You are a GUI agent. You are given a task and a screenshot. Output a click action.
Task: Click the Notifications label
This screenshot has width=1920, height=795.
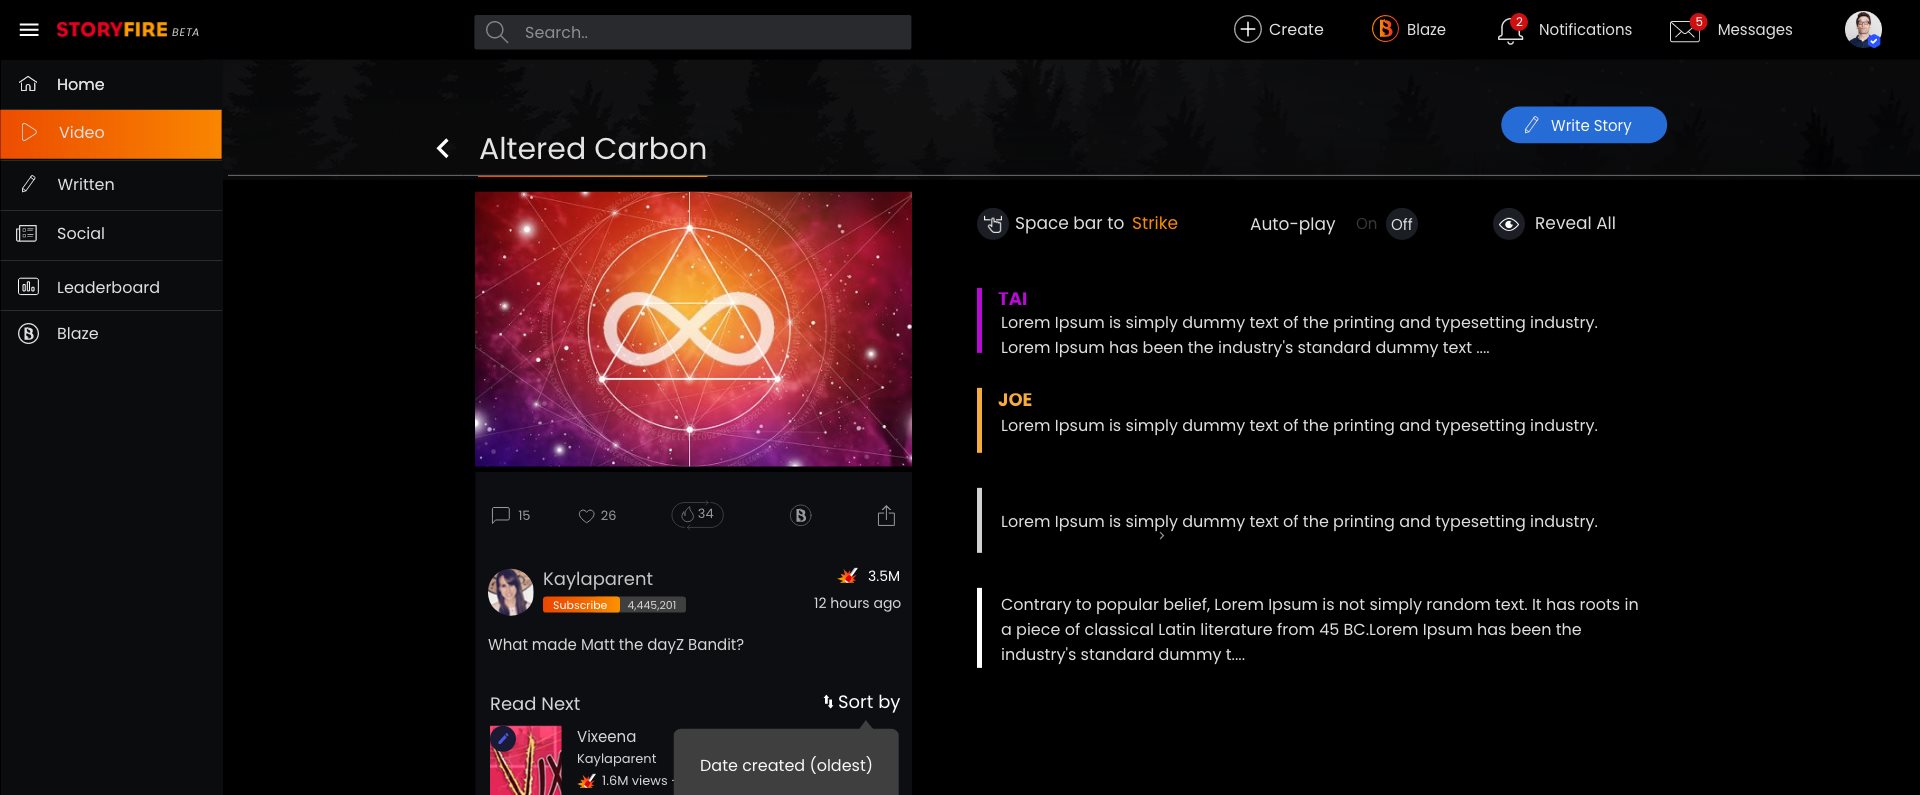click(x=1585, y=29)
